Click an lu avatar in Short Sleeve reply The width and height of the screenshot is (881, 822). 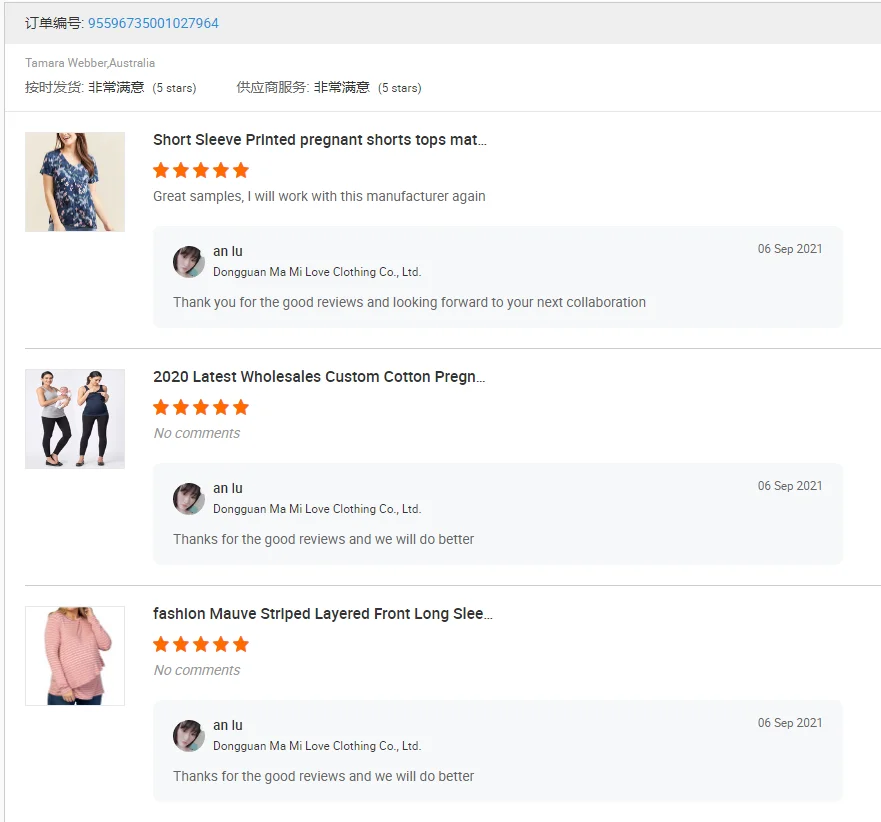[189, 262]
